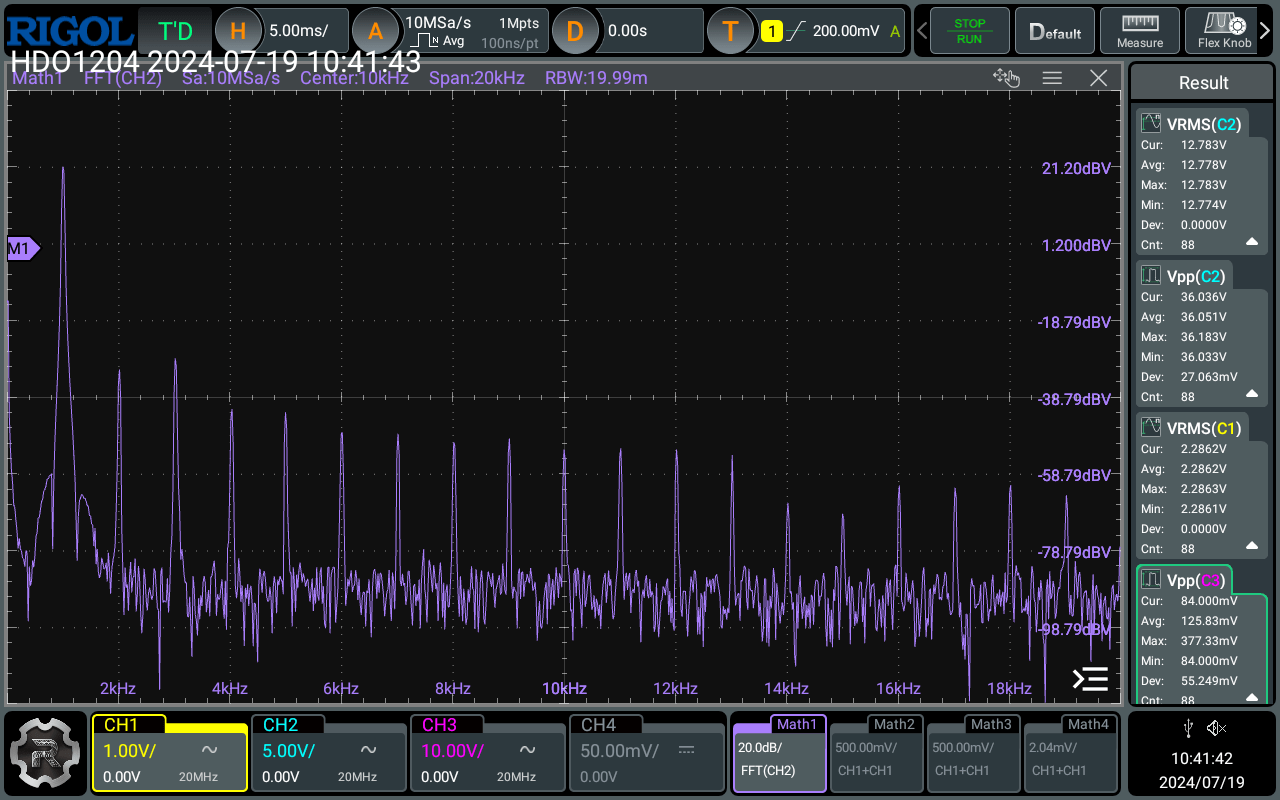The image size is (1280, 800).
Task: Click the CH3 AC coupling icon
Action: click(528, 750)
